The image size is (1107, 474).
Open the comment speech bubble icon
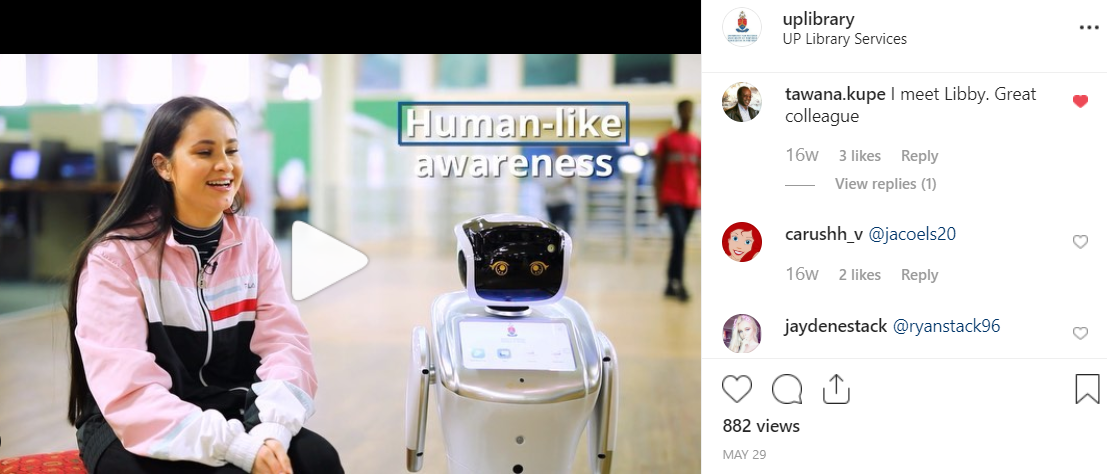786,389
